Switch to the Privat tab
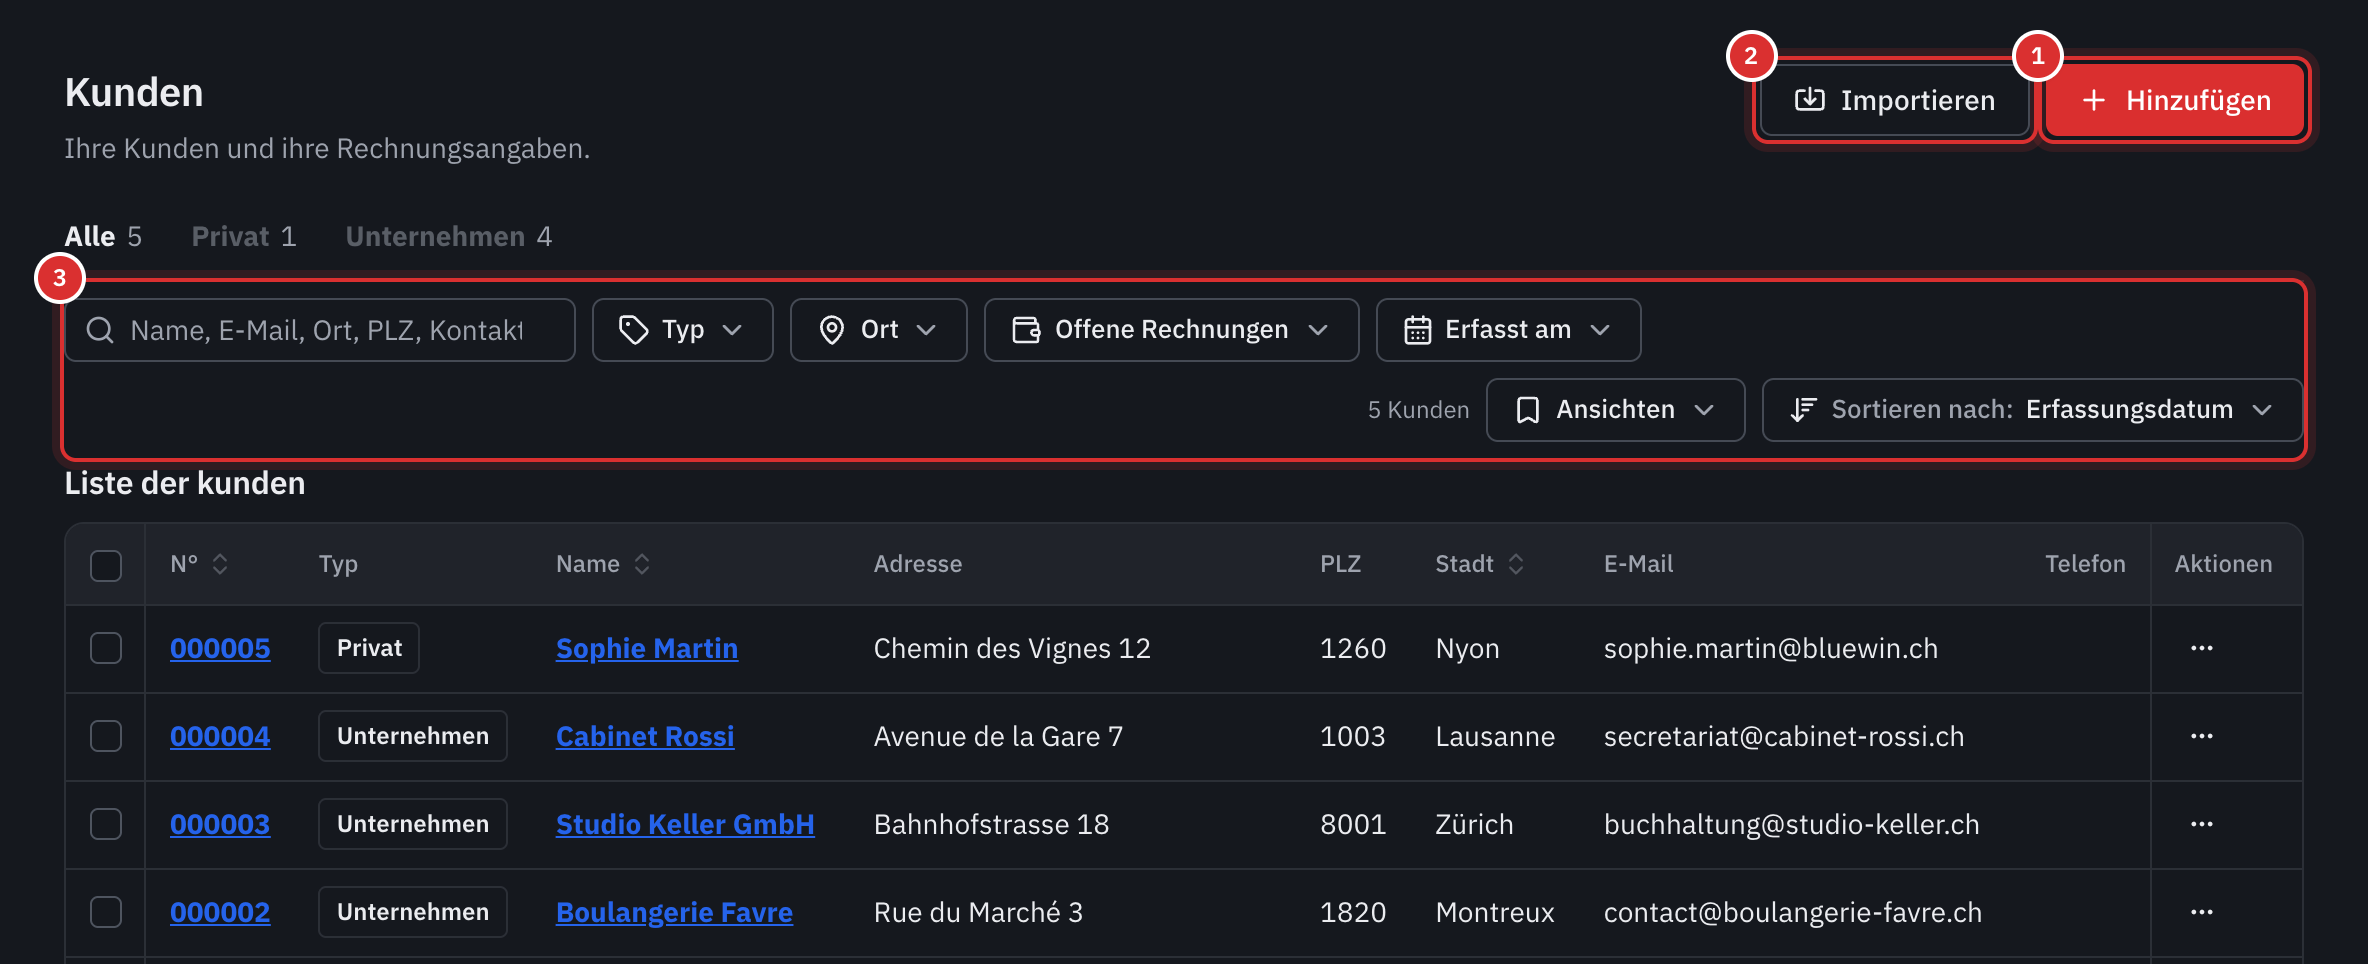The height and width of the screenshot is (964, 2368). 244,237
